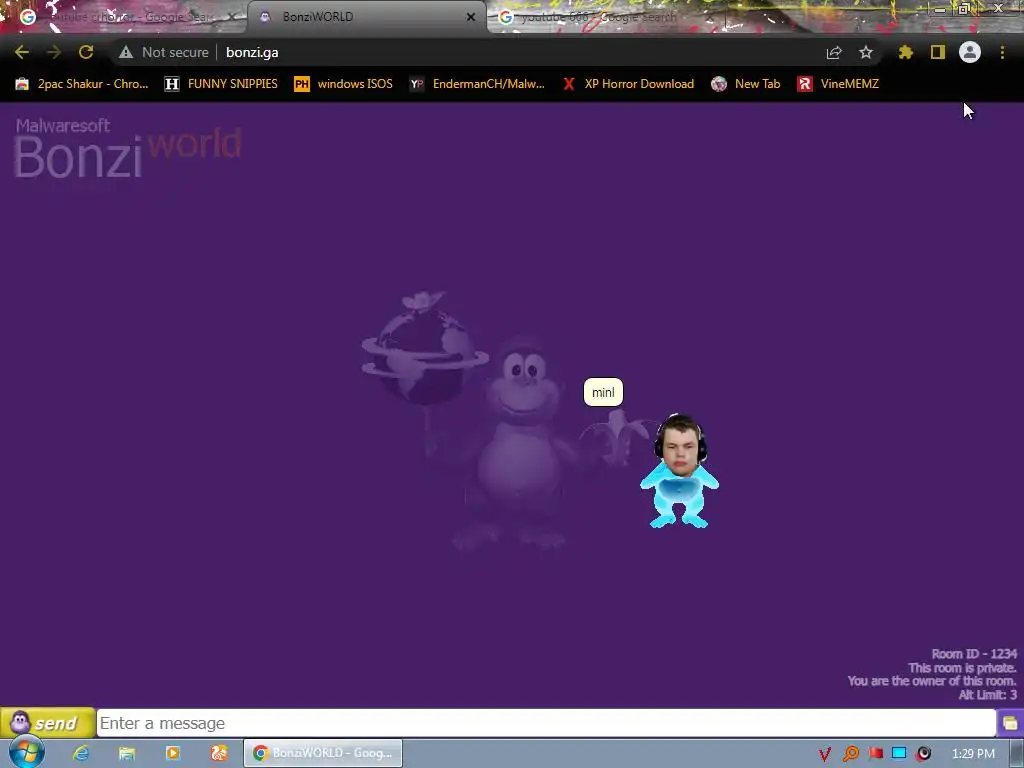
Task: Open the Action Center red flag icon
Action: pyautogui.click(x=875, y=754)
